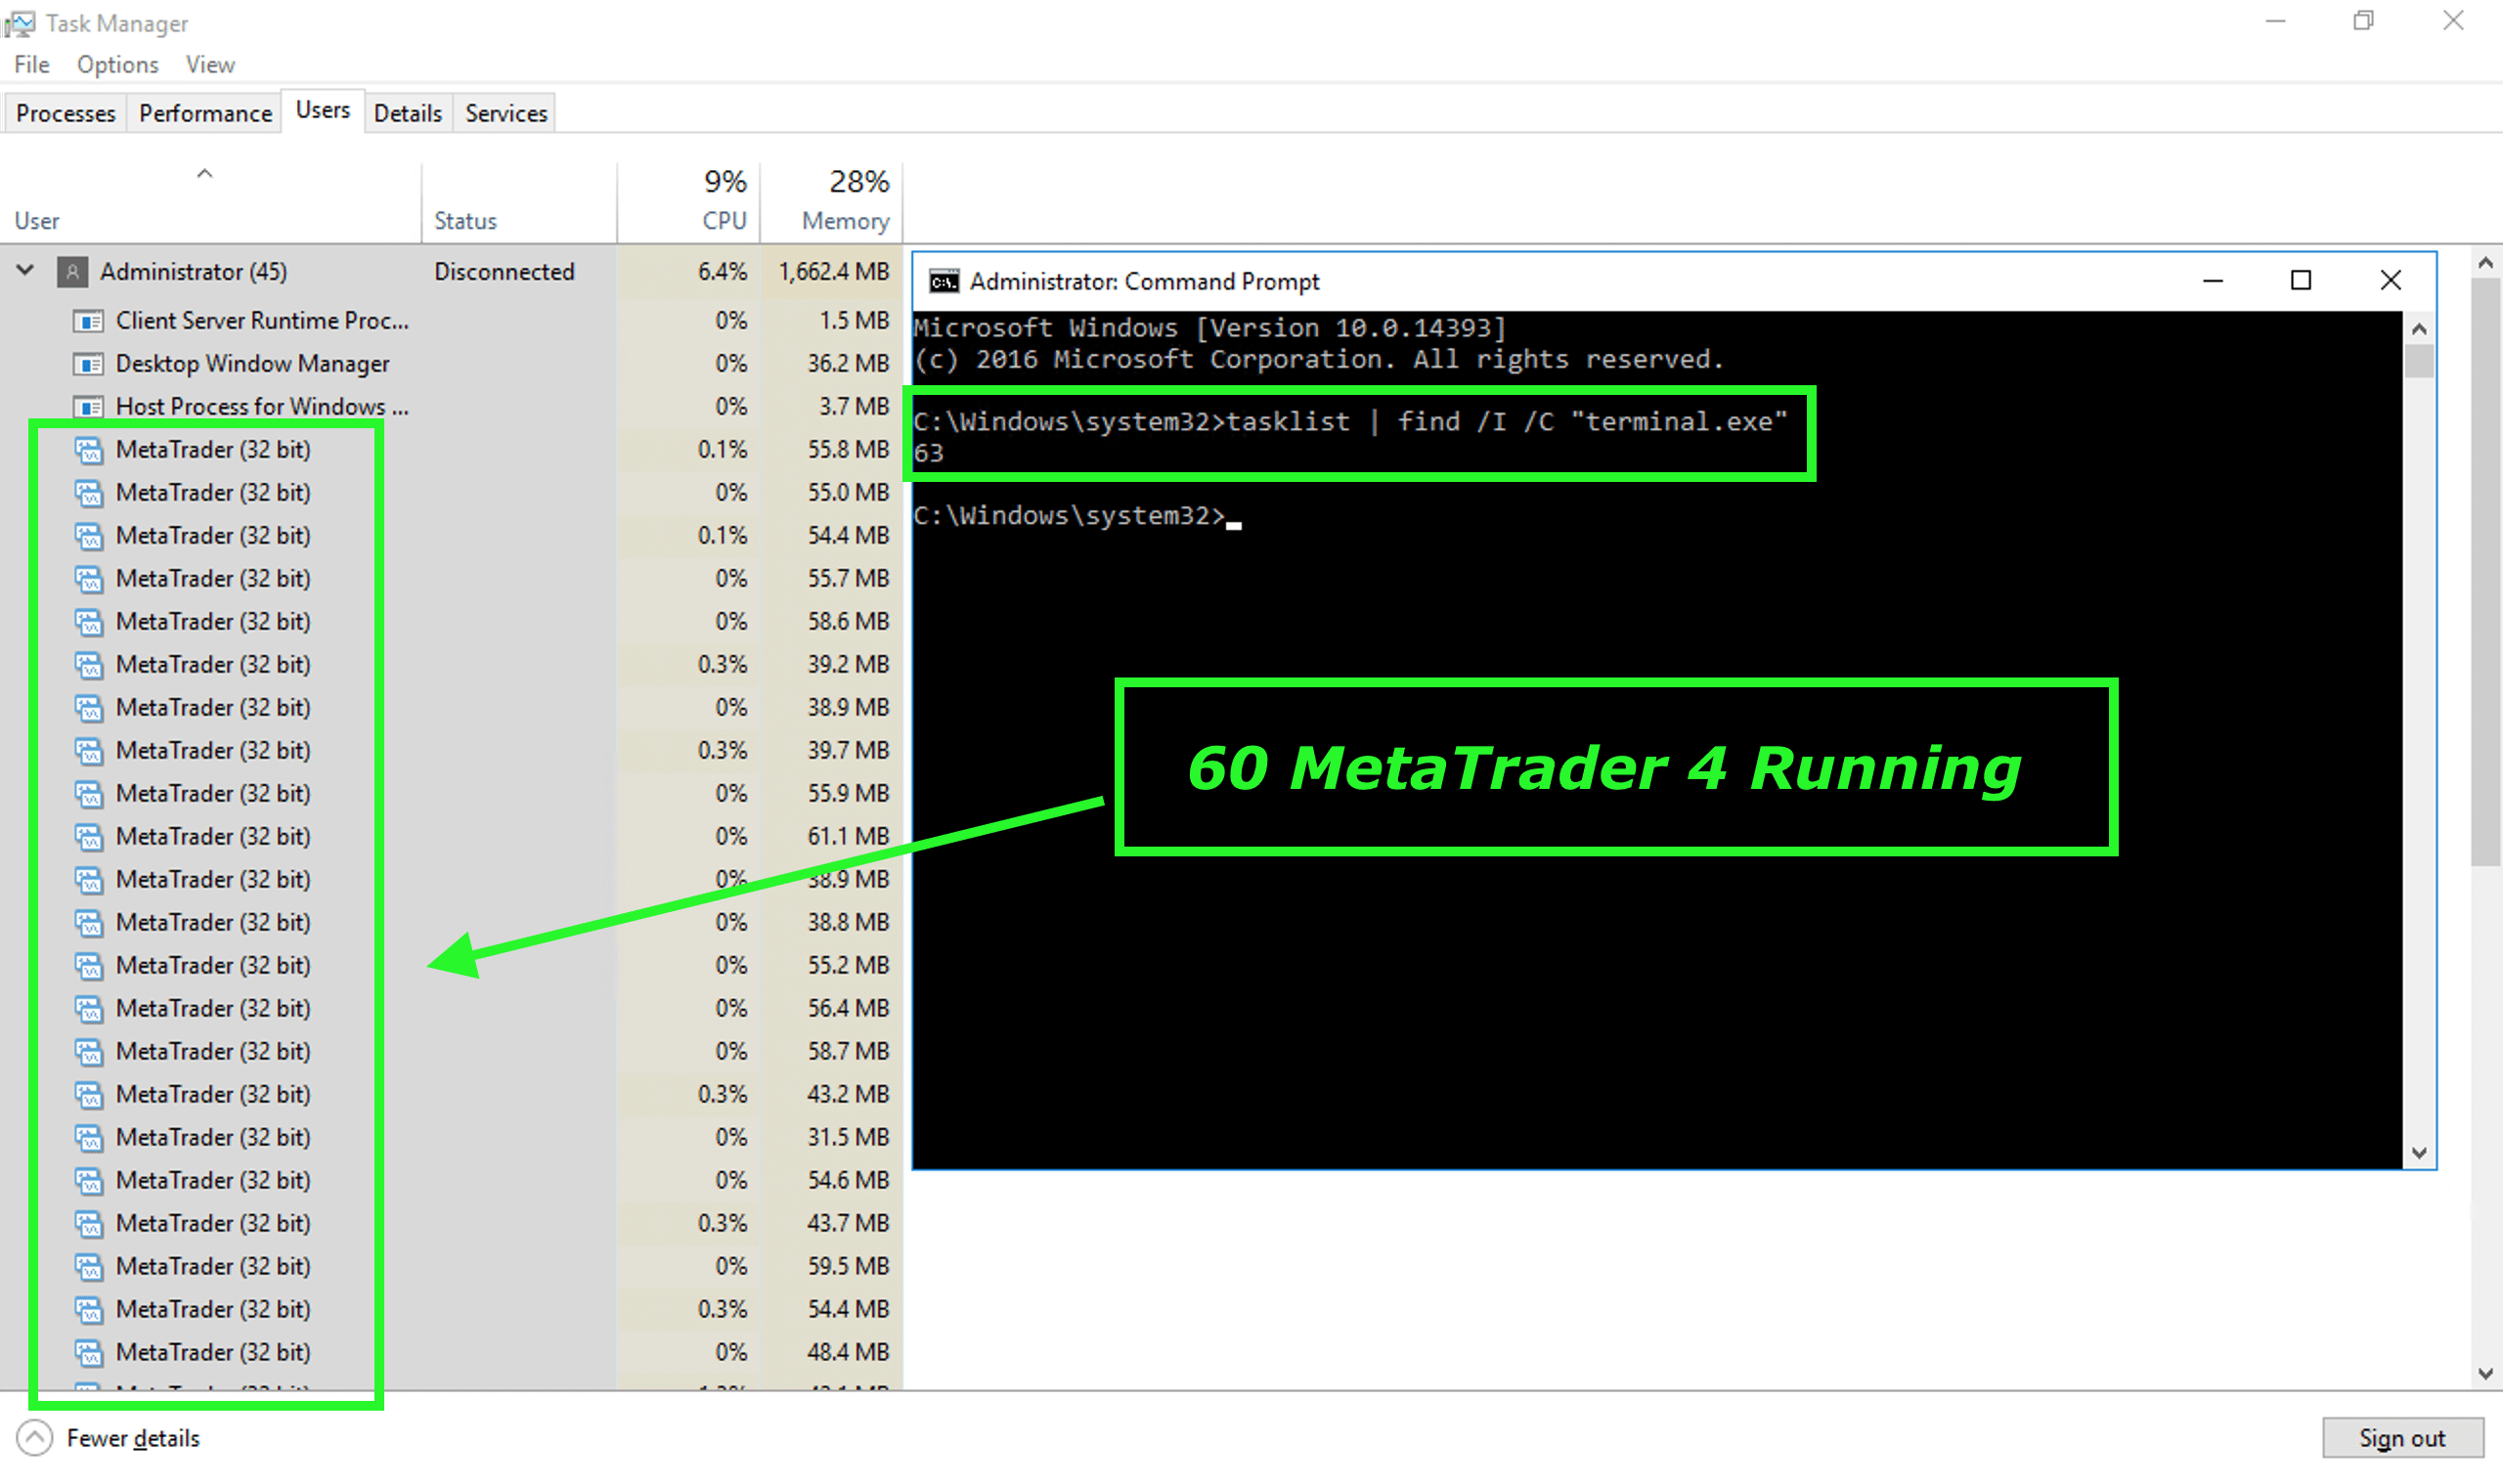Minimize the Command Prompt window
This screenshot has height=1484, width=2503.
pos(2213,281)
